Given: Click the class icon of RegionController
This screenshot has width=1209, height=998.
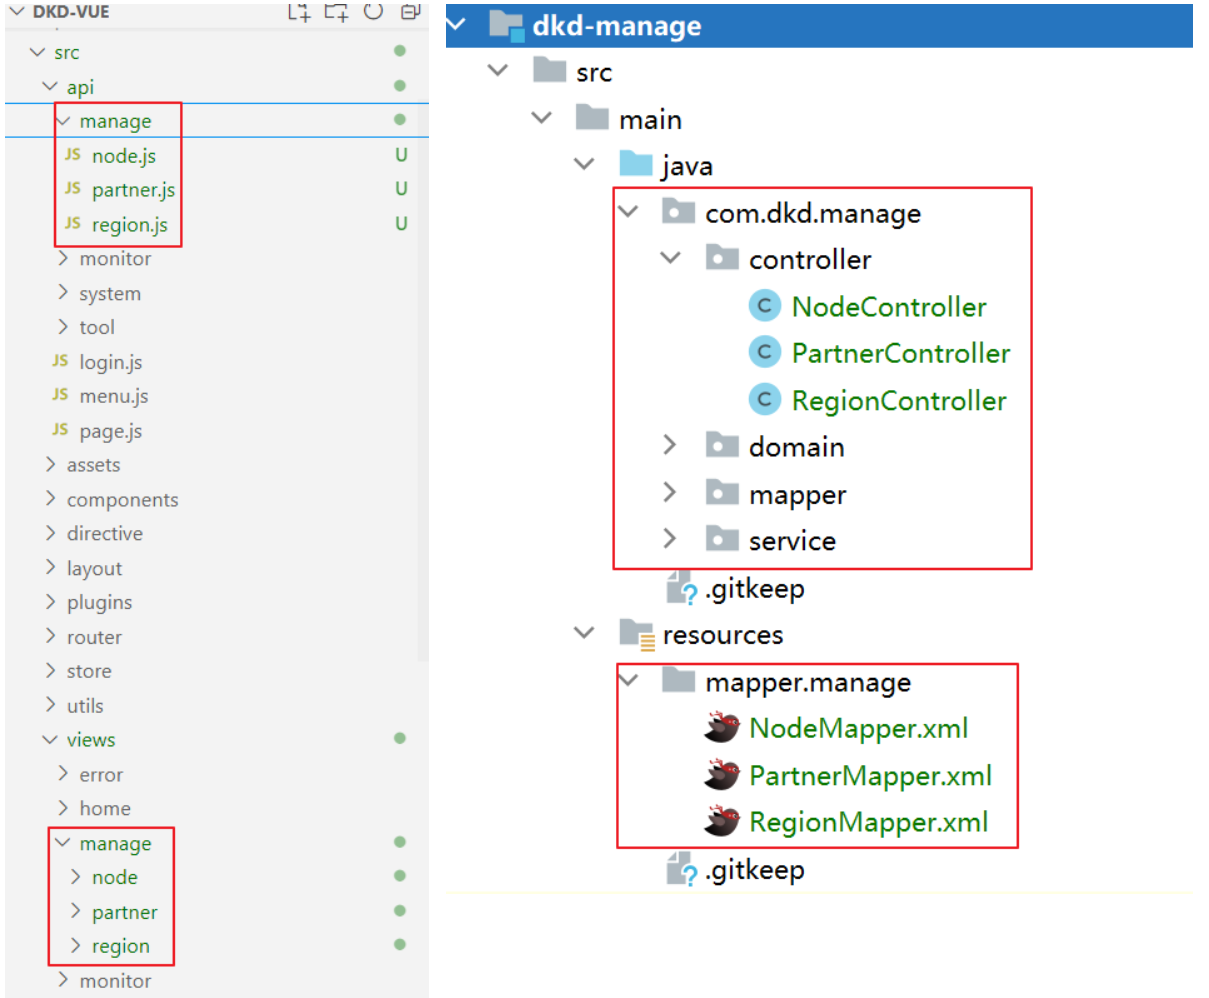Looking at the screenshot, I should point(764,400).
